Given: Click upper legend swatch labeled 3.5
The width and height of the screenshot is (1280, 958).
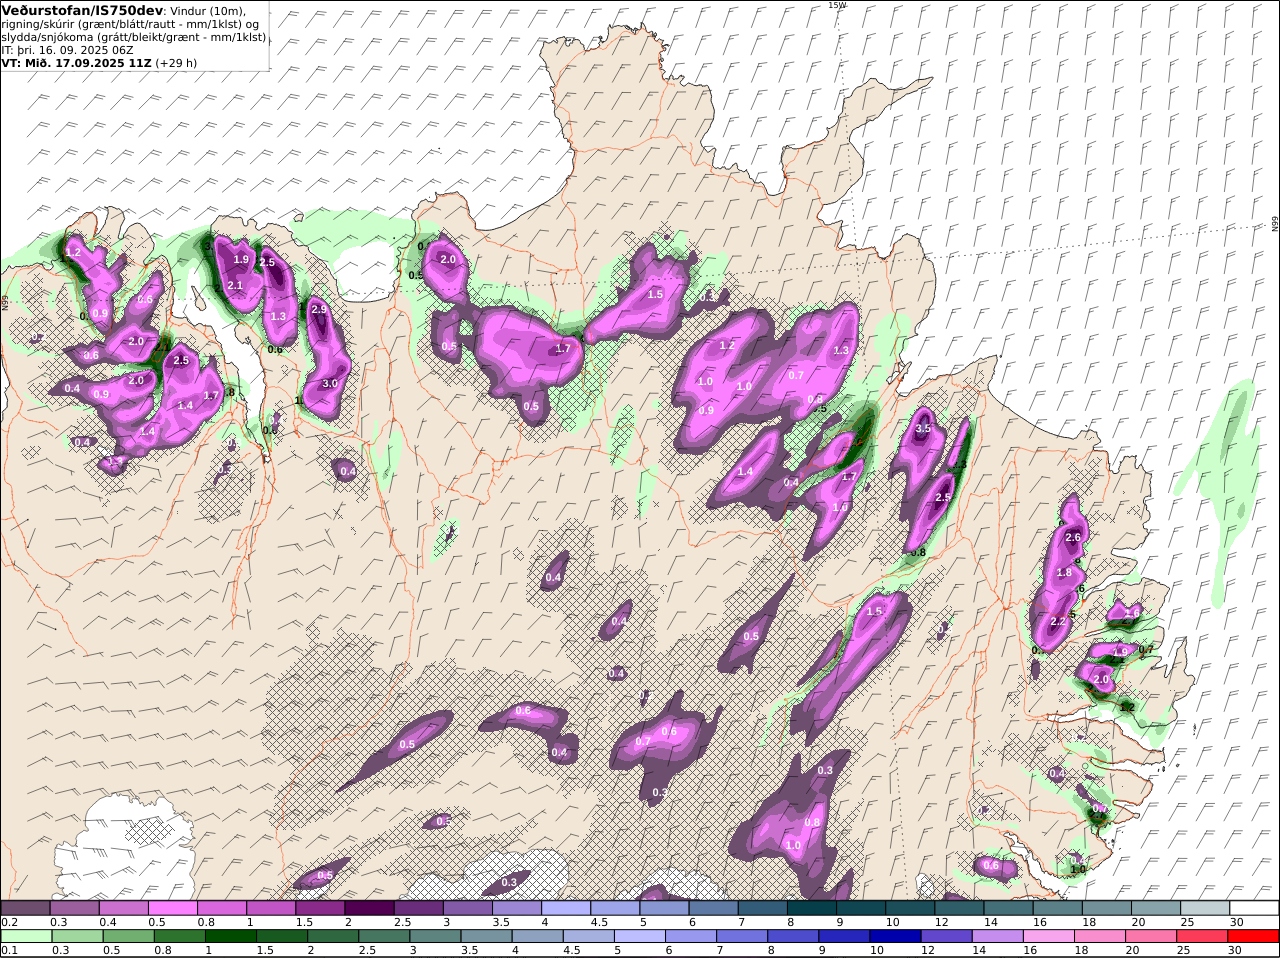Looking at the screenshot, I should [516, 908].
